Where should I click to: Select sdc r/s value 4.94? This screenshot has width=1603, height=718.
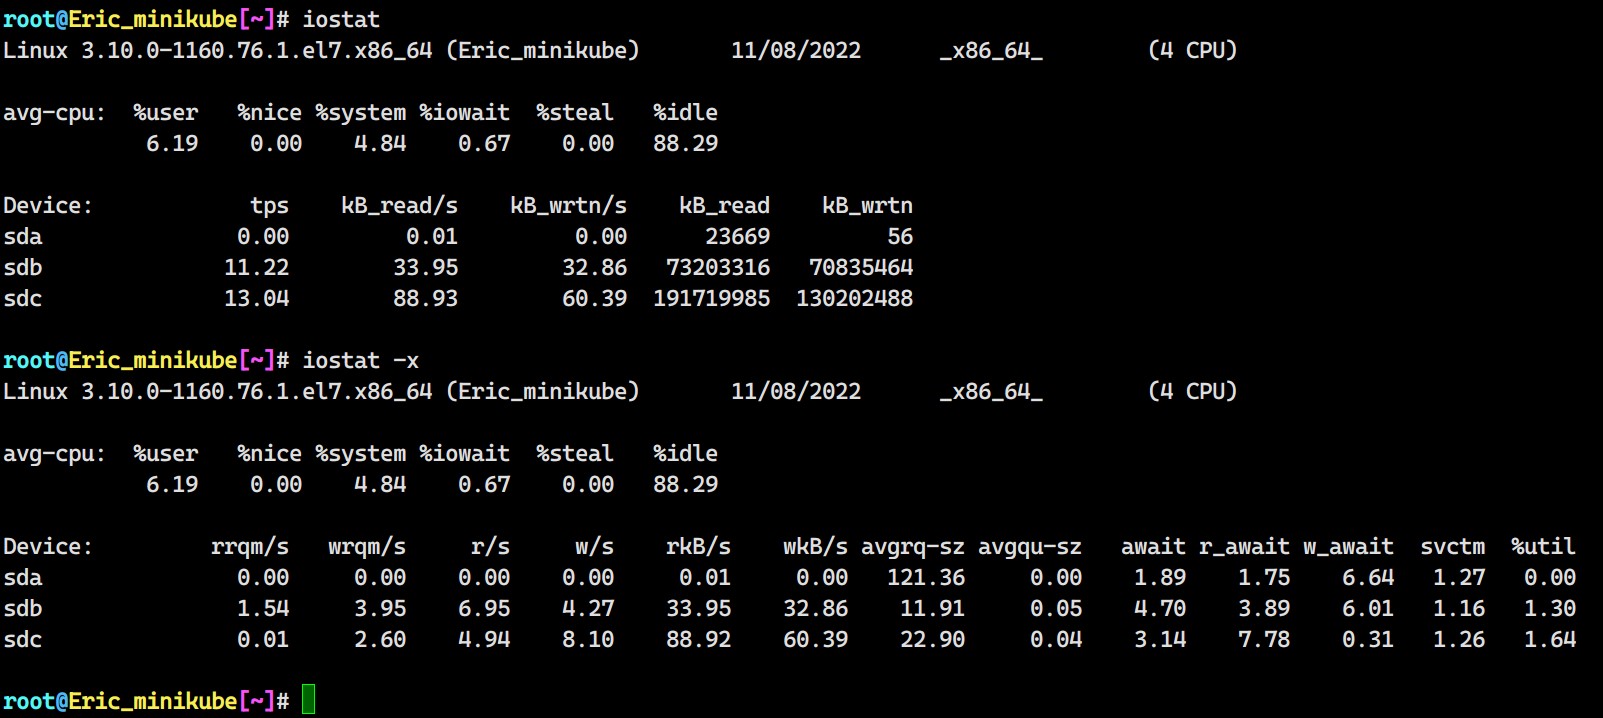pyautogui.click(x=484, y=640)
